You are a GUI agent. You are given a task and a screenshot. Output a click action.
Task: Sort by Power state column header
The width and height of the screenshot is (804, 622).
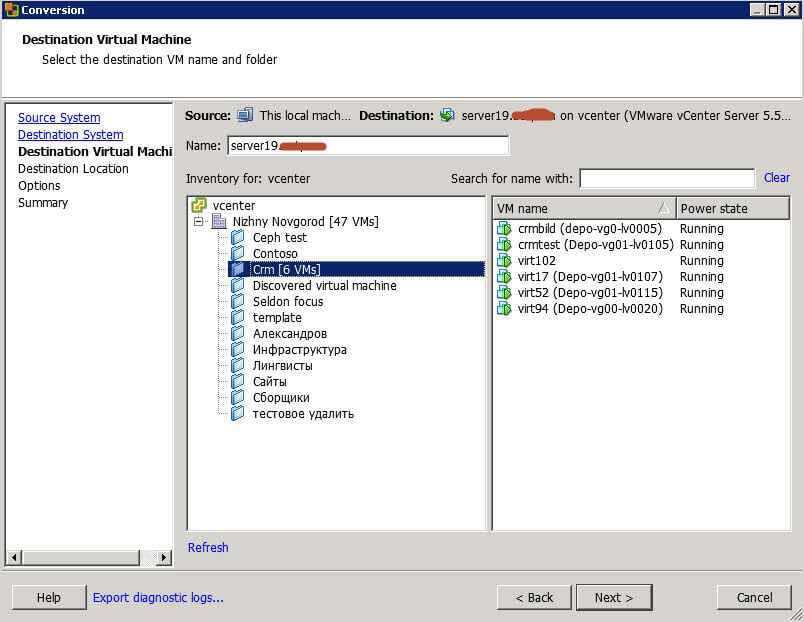pyautogui.click(x=730, y=209)
